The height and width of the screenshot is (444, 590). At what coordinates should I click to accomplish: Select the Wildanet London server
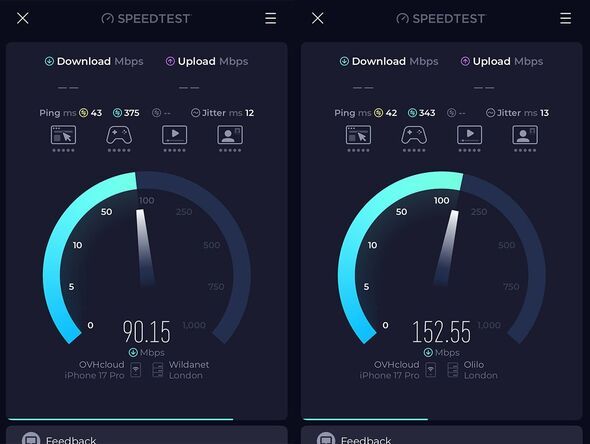181,370
